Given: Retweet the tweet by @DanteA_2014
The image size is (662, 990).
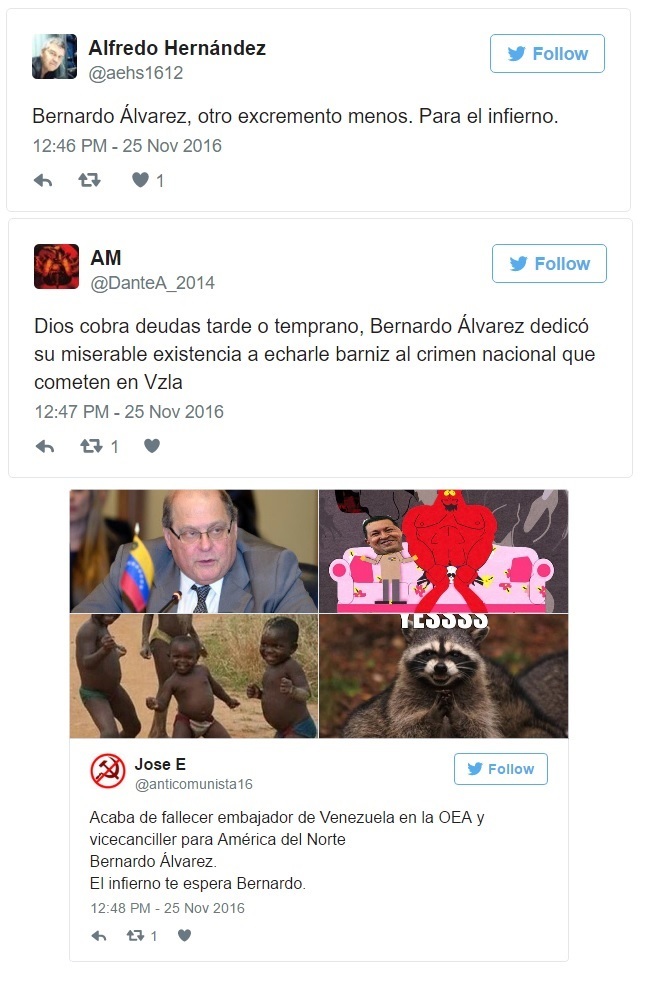Looking at the screenshot, I should pos(91,446).
